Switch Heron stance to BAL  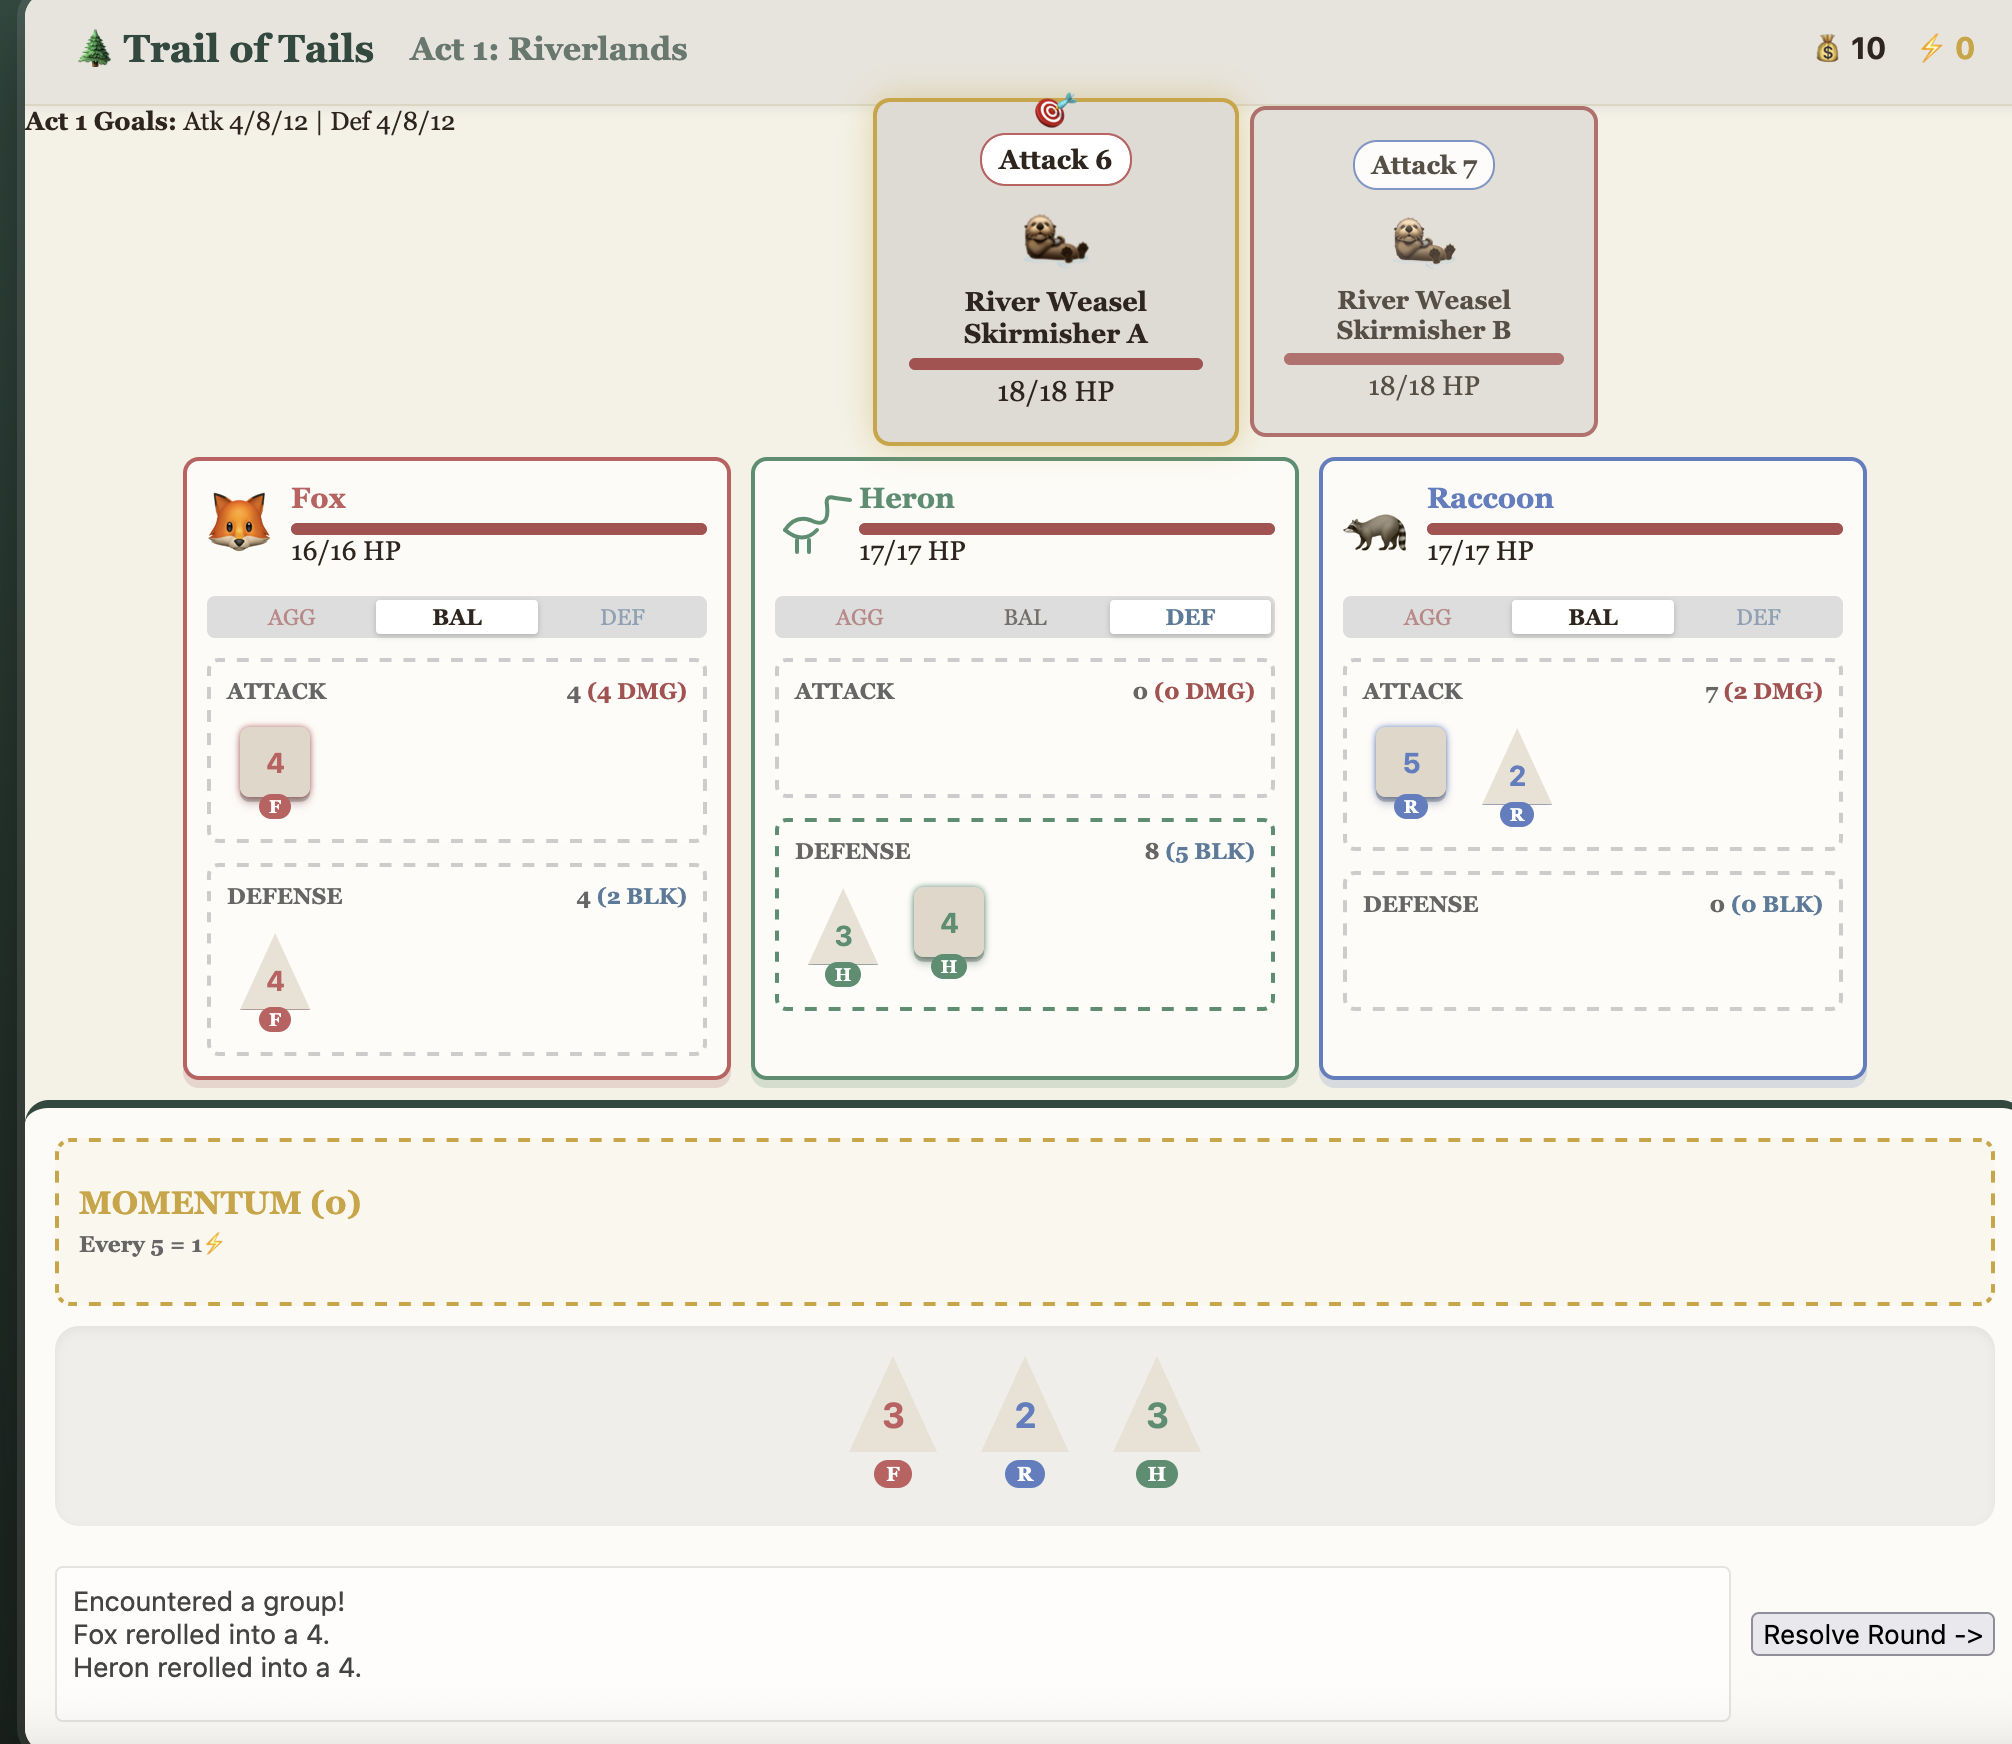1025,617
